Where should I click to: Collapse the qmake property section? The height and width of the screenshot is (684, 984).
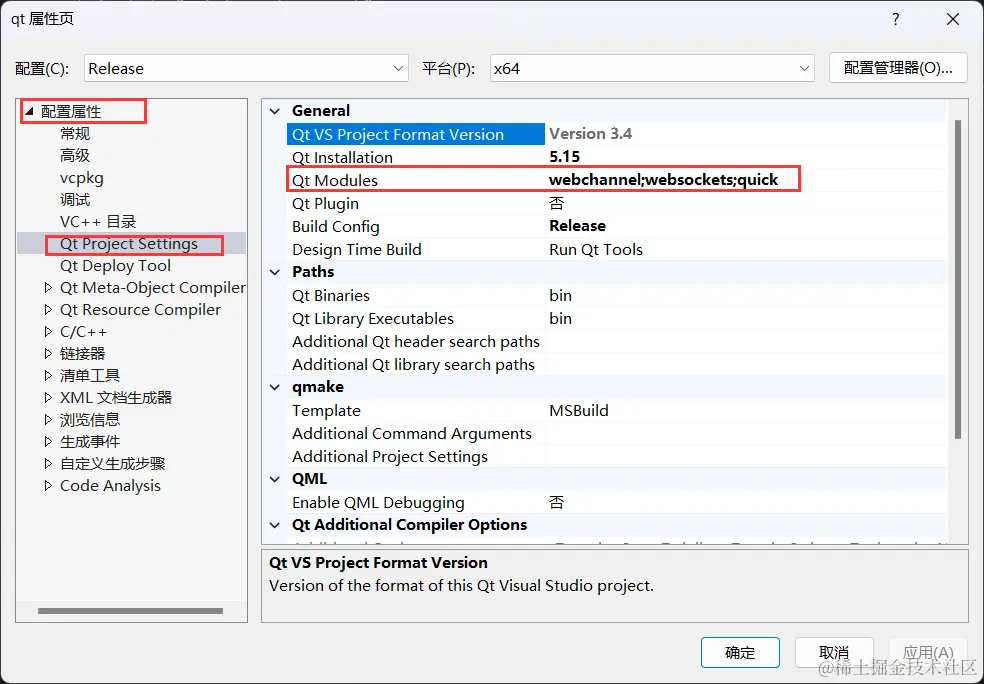(274, 387)
